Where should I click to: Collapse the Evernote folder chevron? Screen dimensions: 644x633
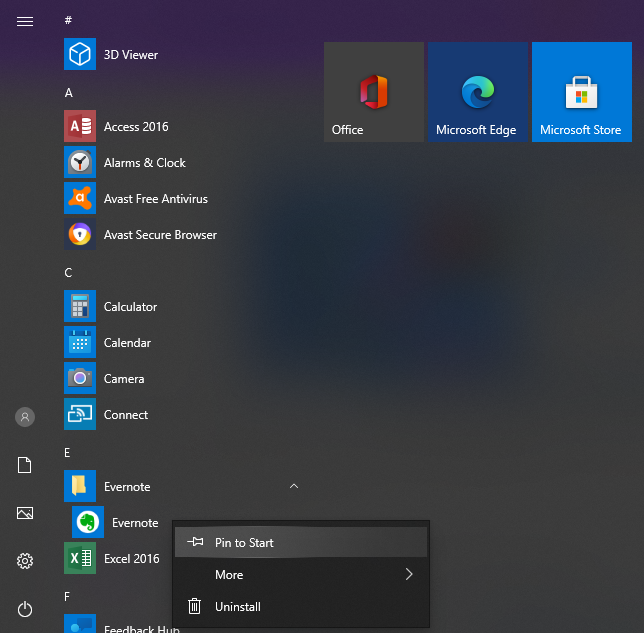(x=294, y=486)
